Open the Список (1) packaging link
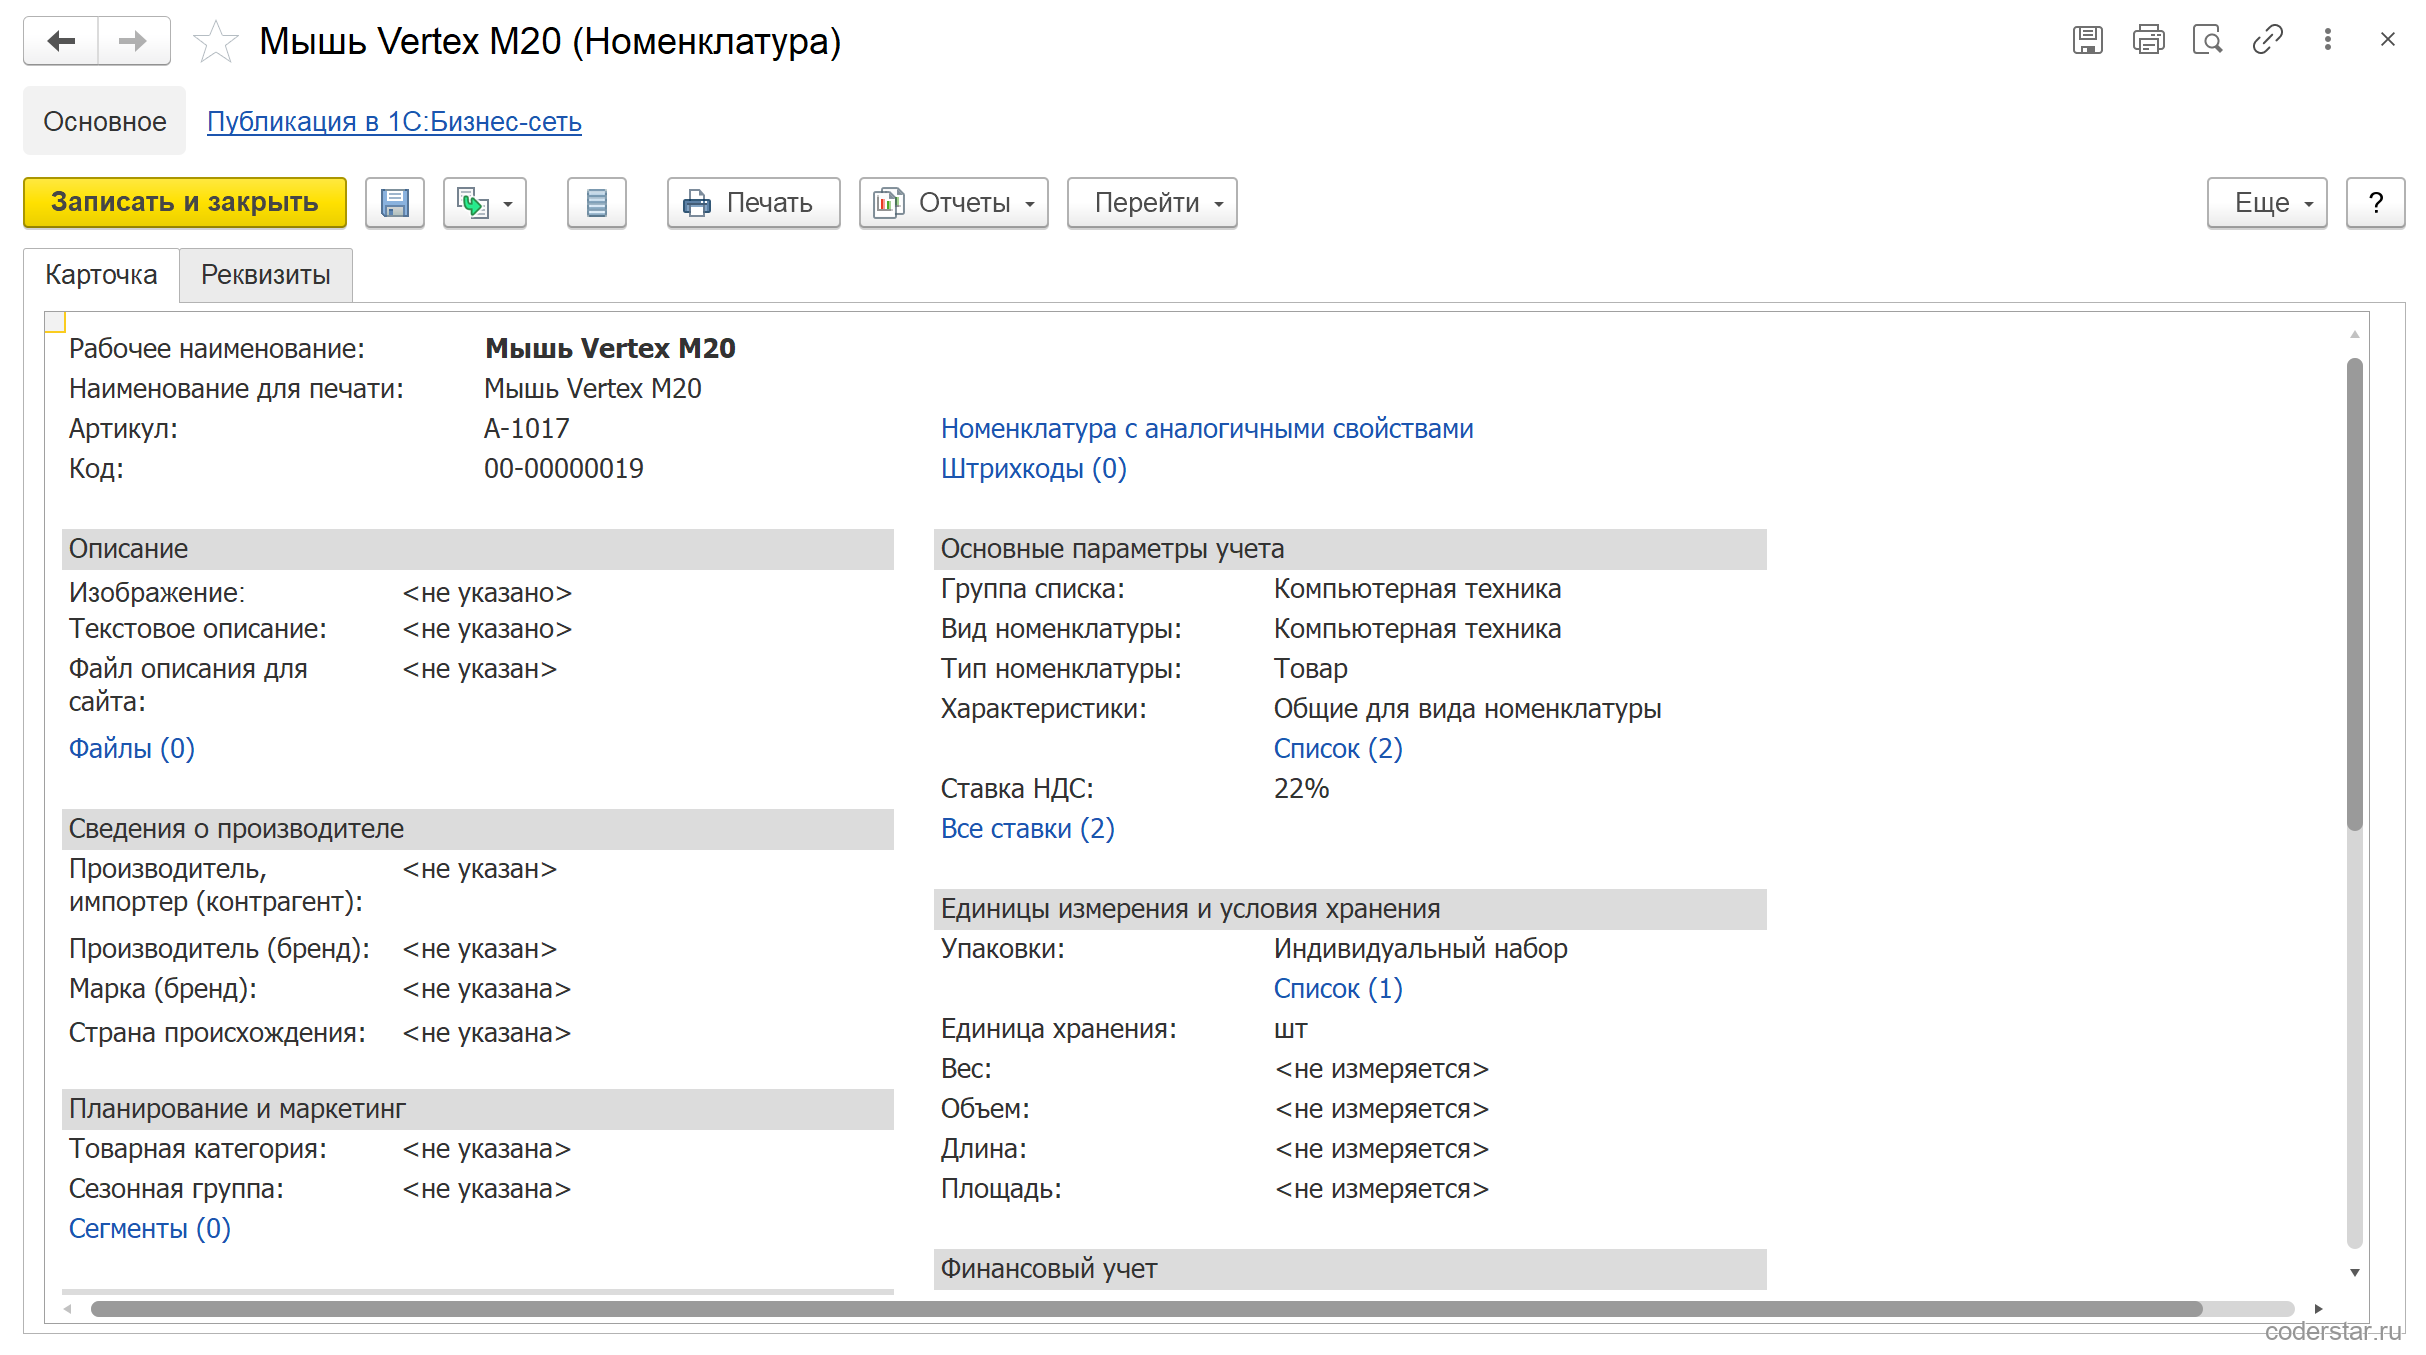 tap(1338, 989)
